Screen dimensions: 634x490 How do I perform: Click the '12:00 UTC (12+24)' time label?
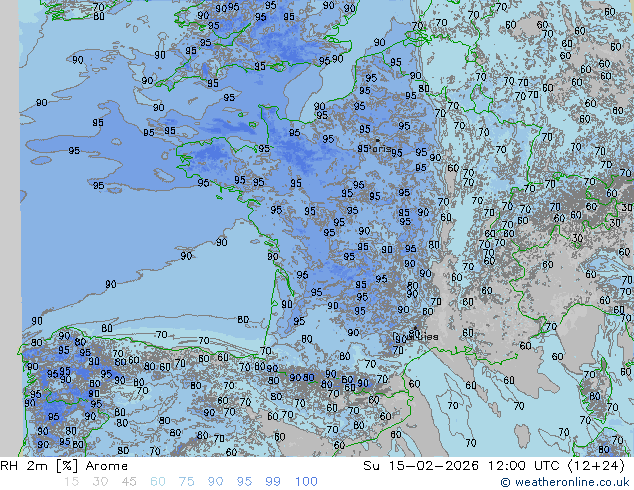(x=556, y=466)
